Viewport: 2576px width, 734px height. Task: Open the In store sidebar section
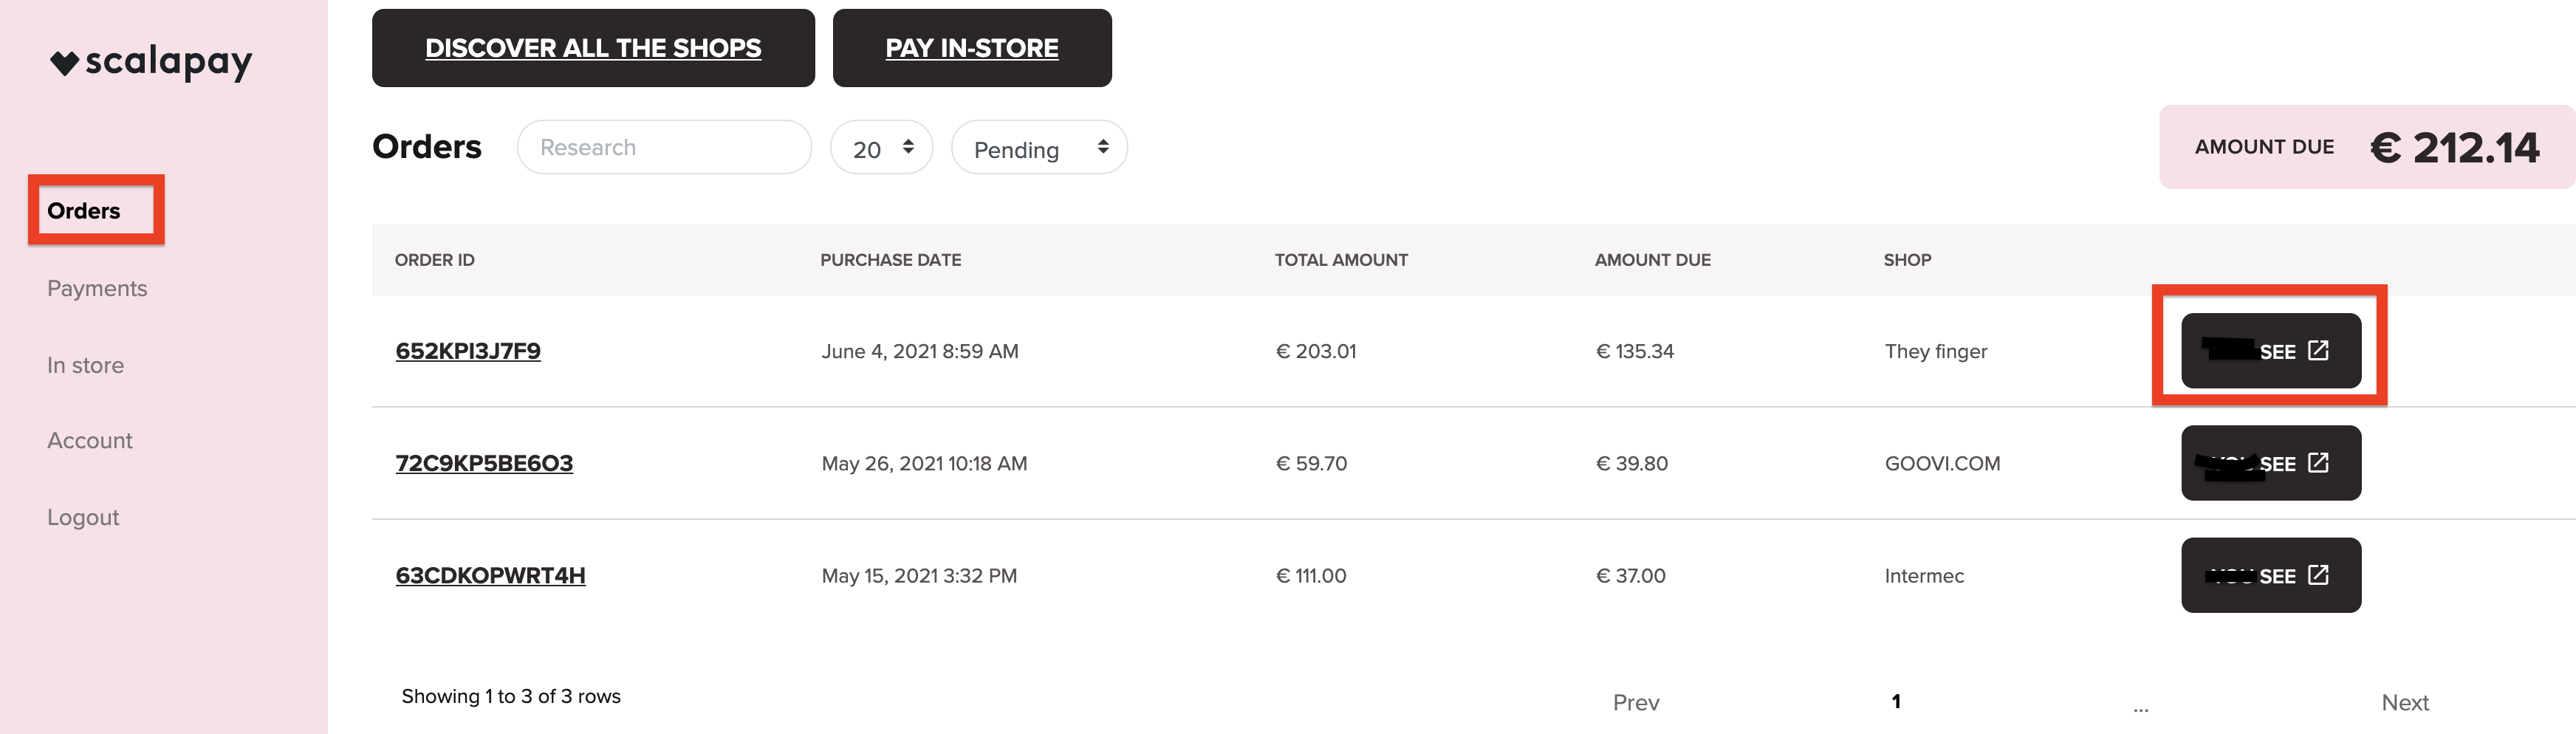pyautogui.click(x=85, y=365)
